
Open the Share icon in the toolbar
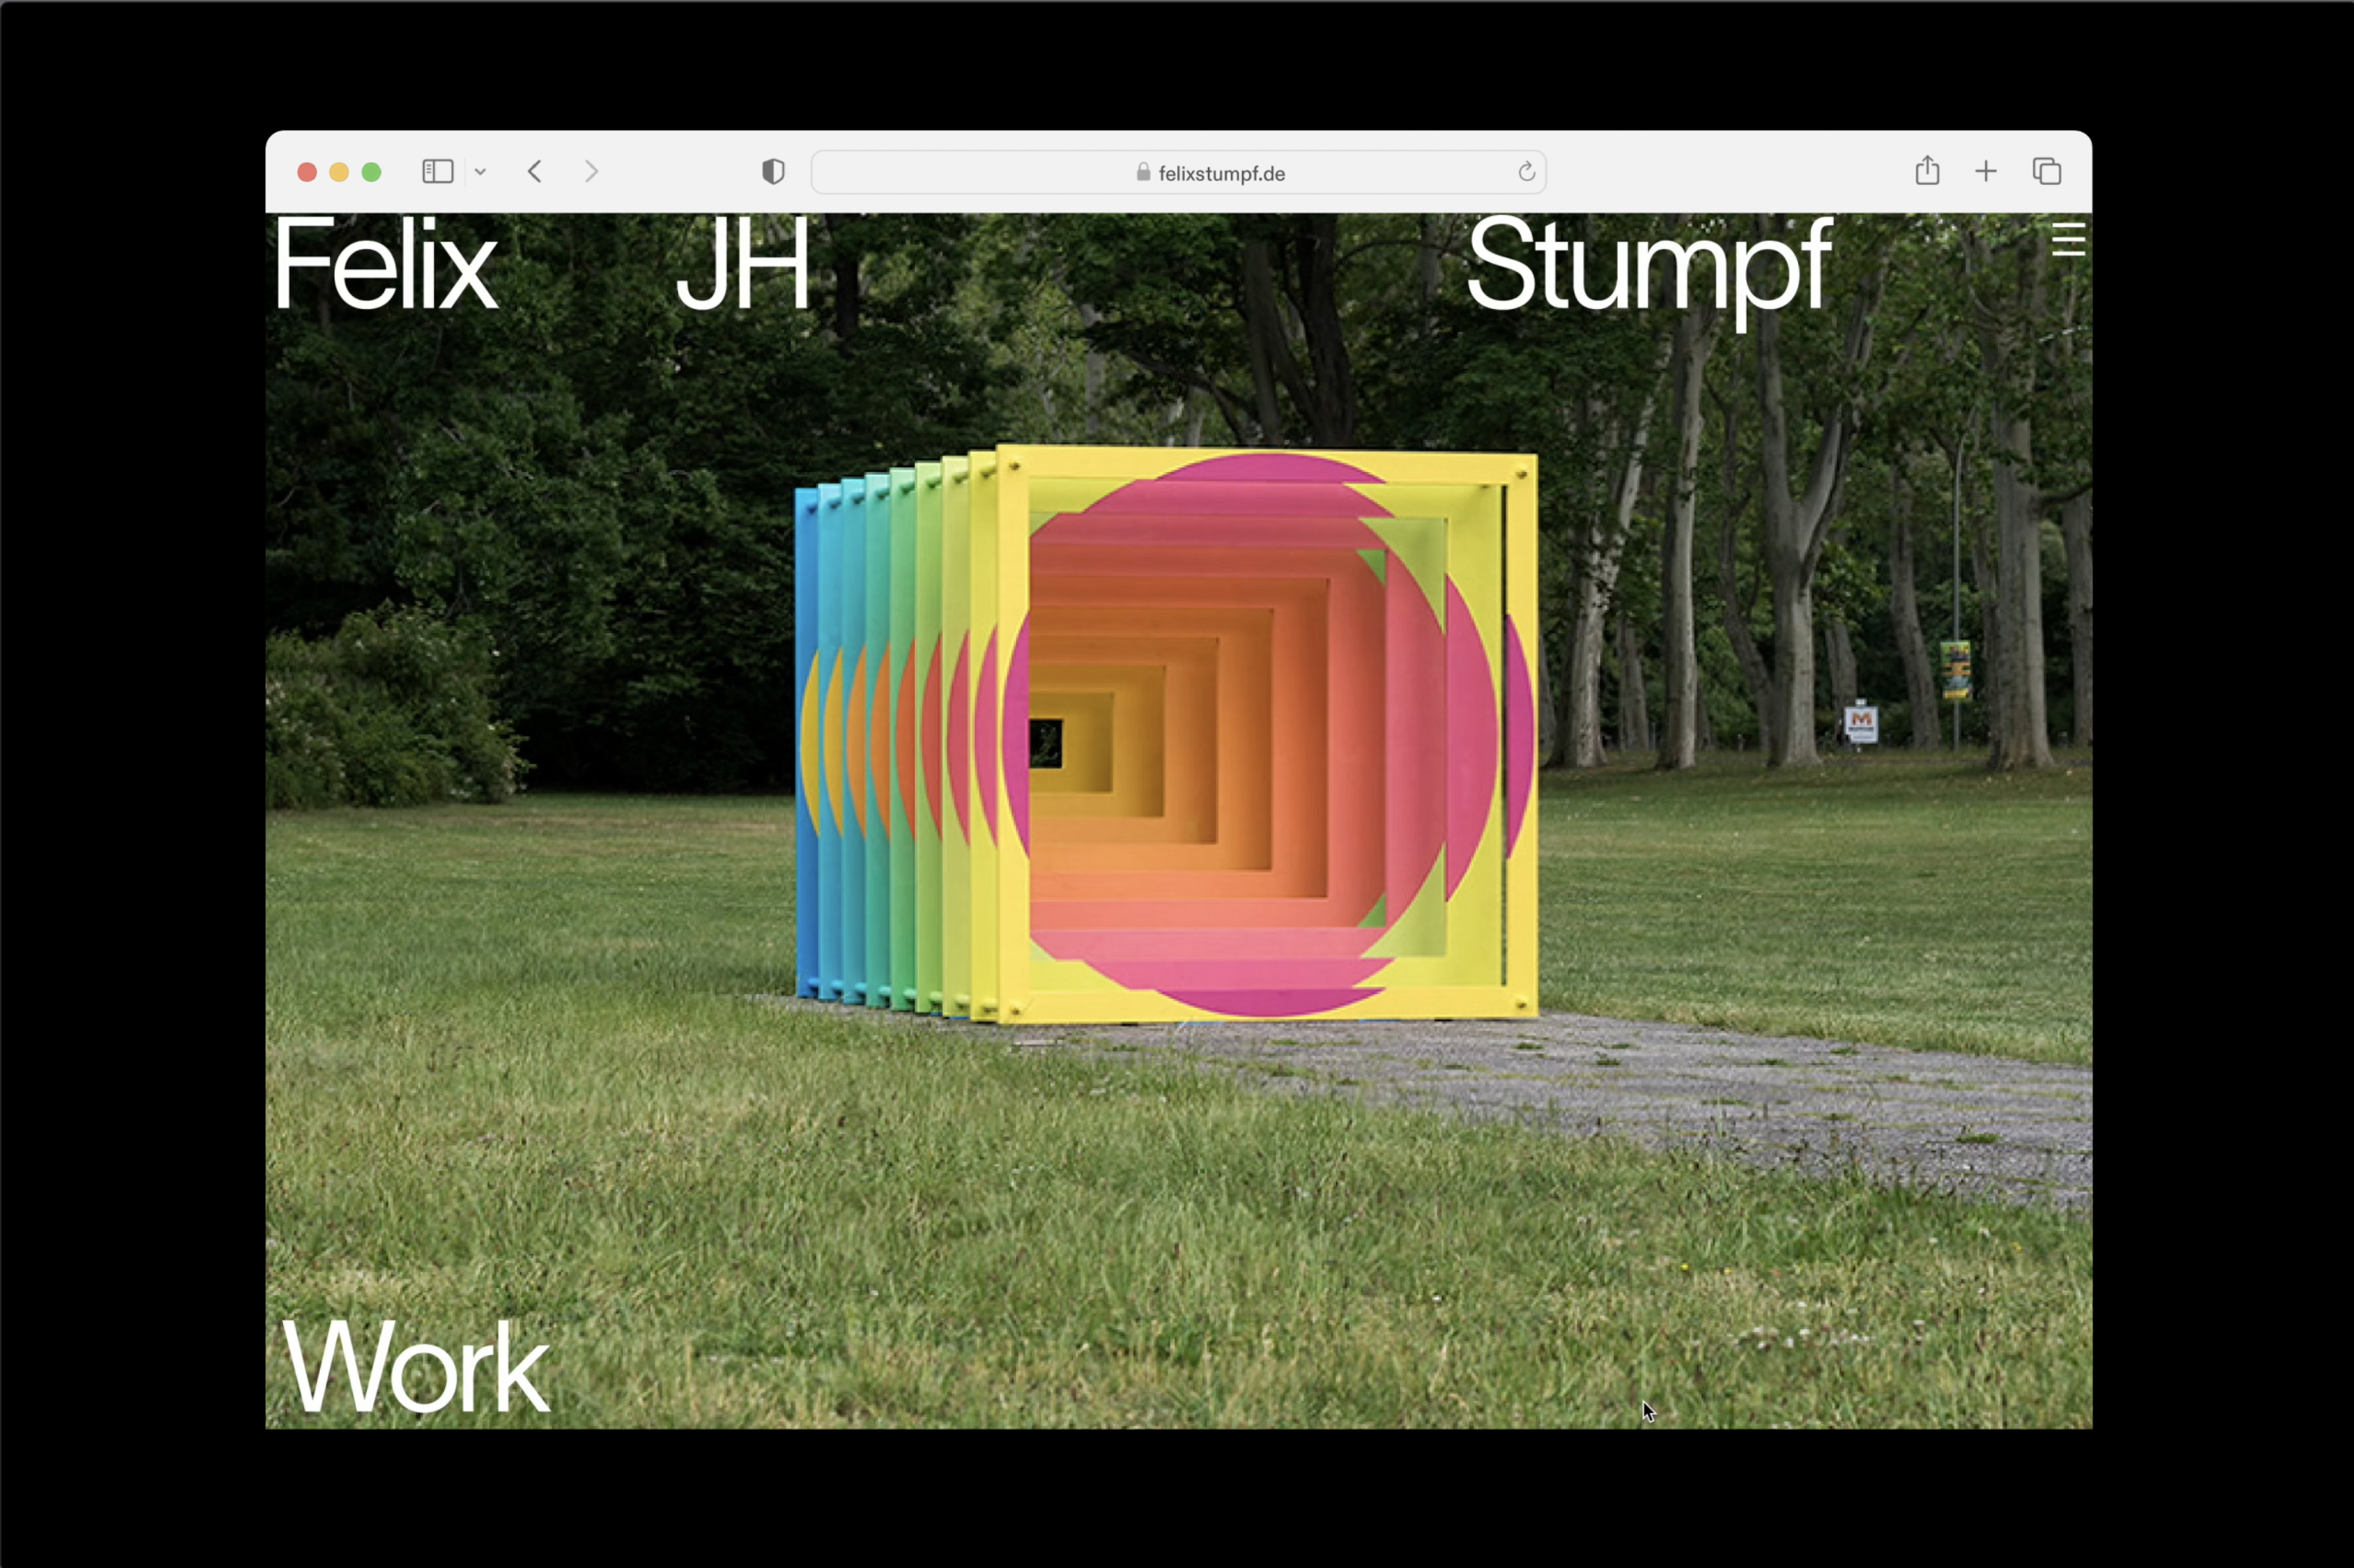click(x=1927, y=171)
